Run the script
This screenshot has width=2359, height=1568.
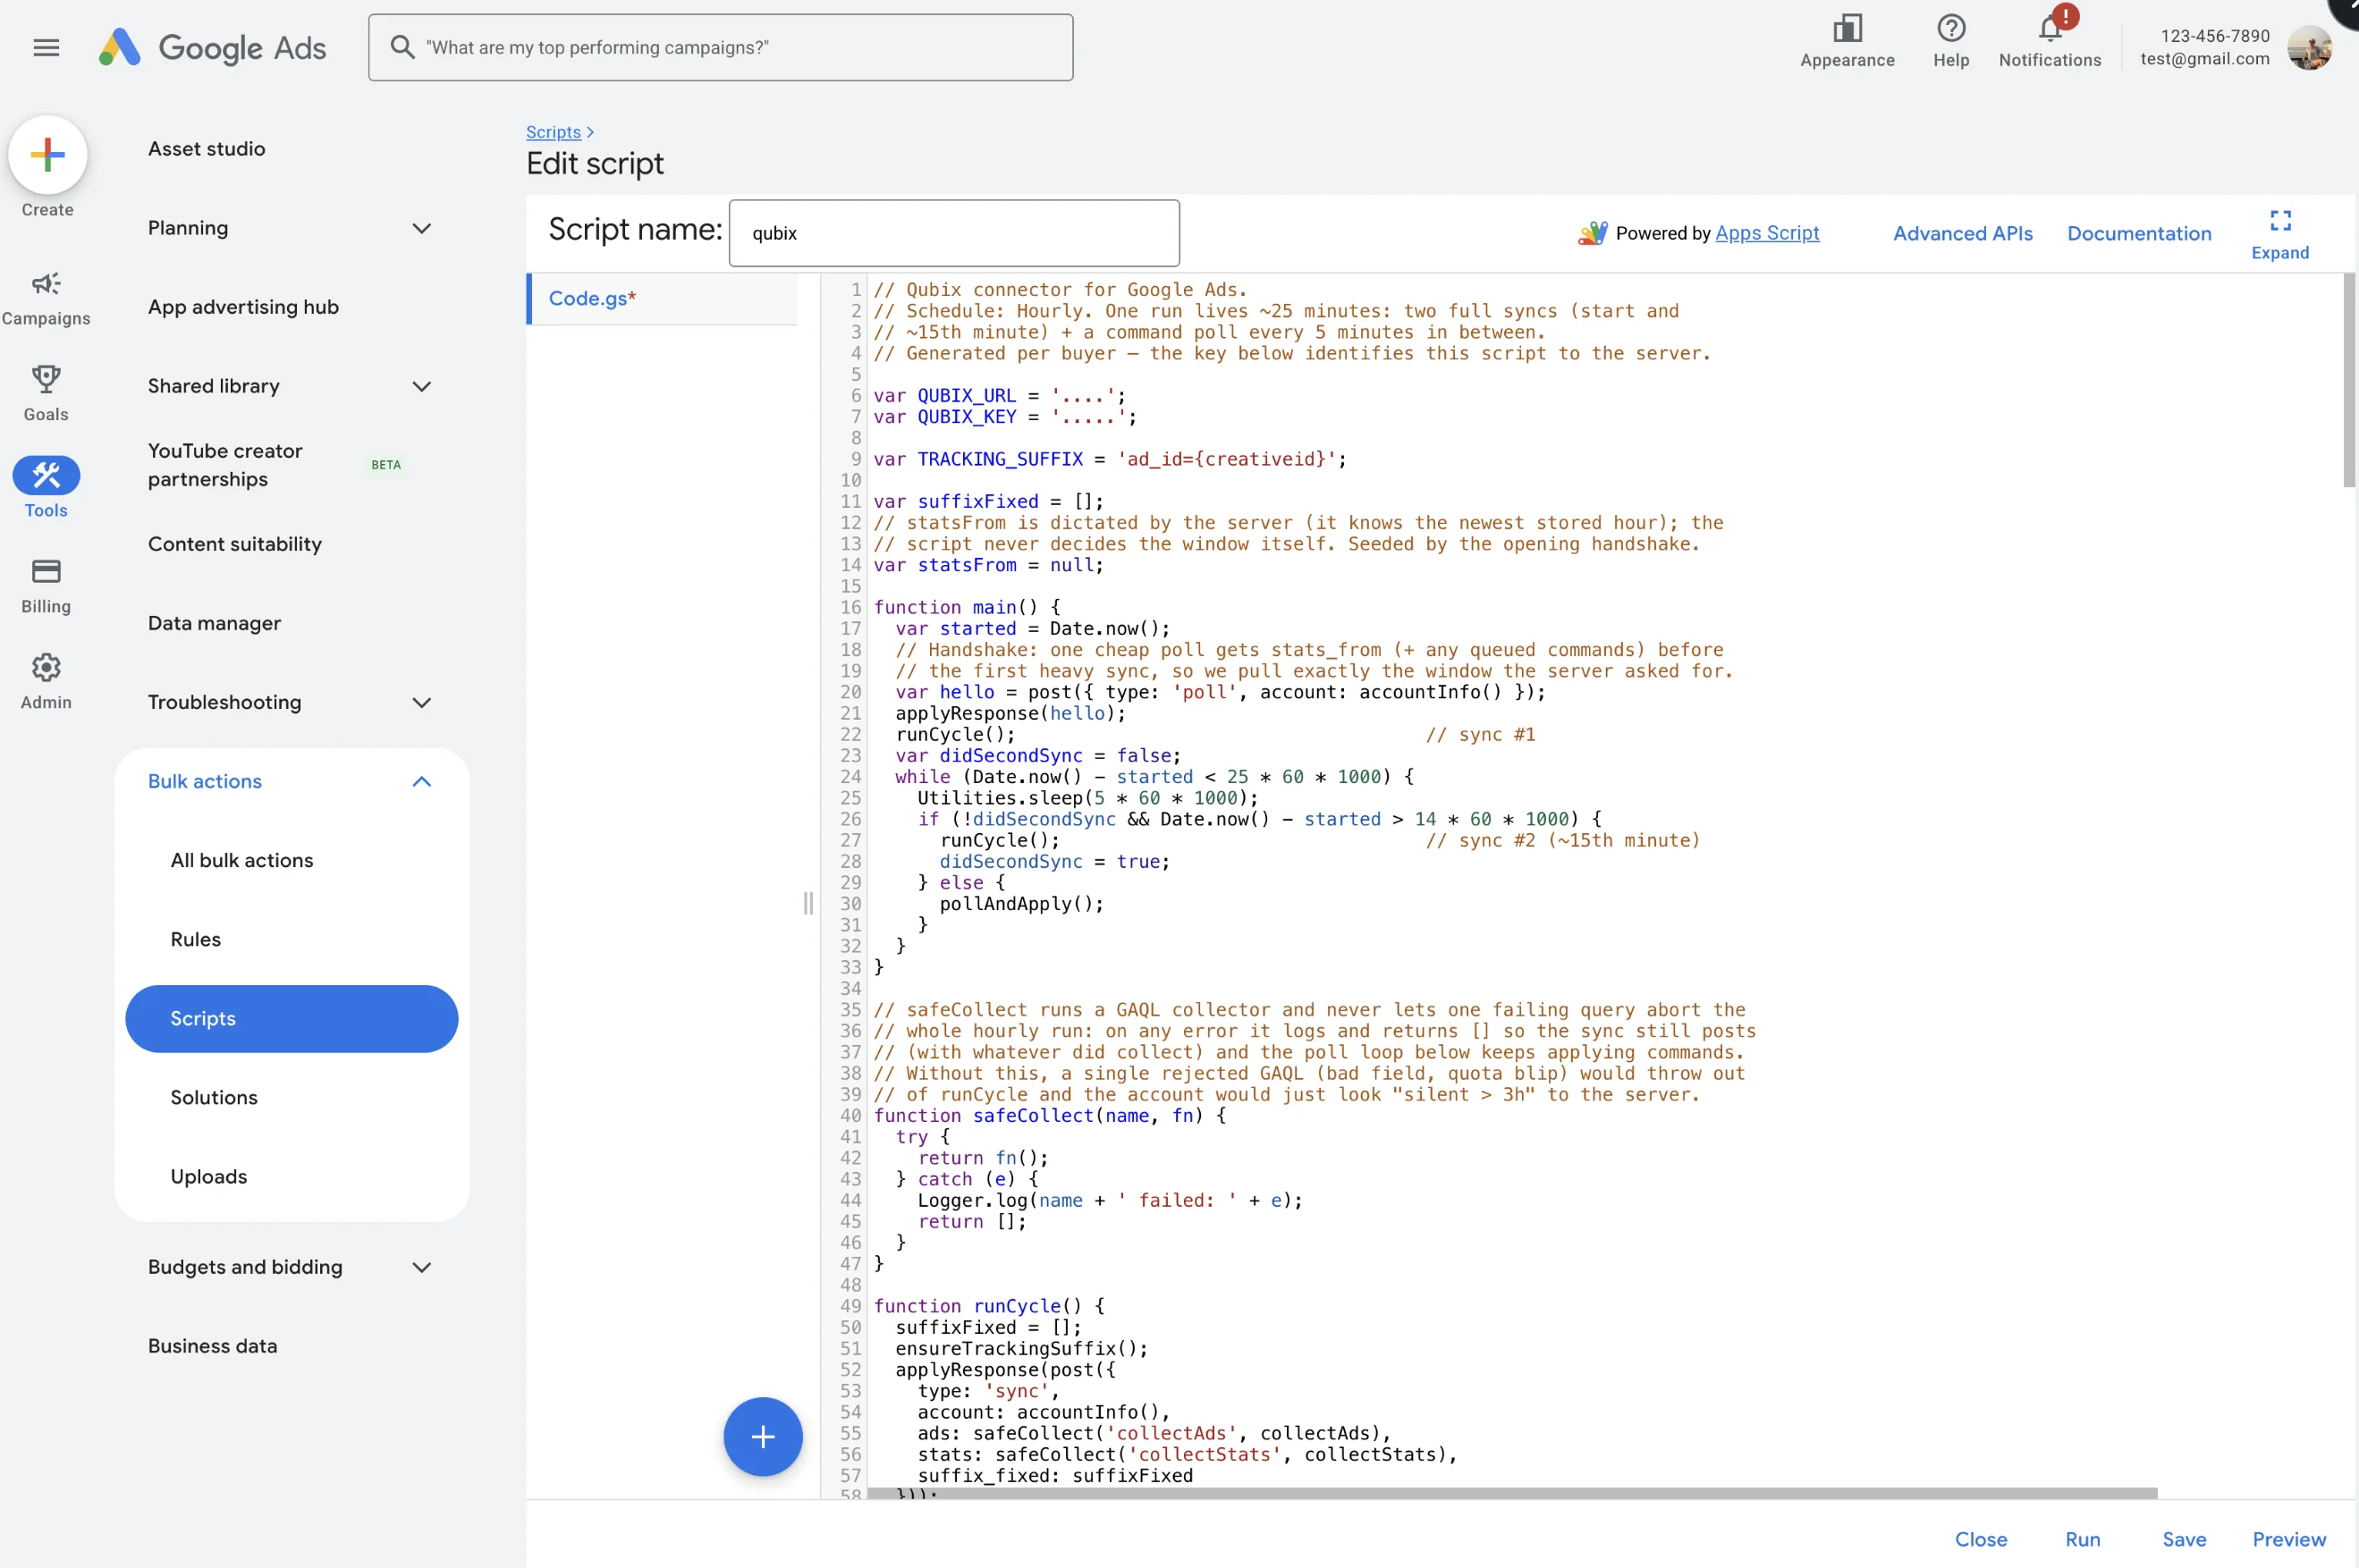coord(2082,1539)
